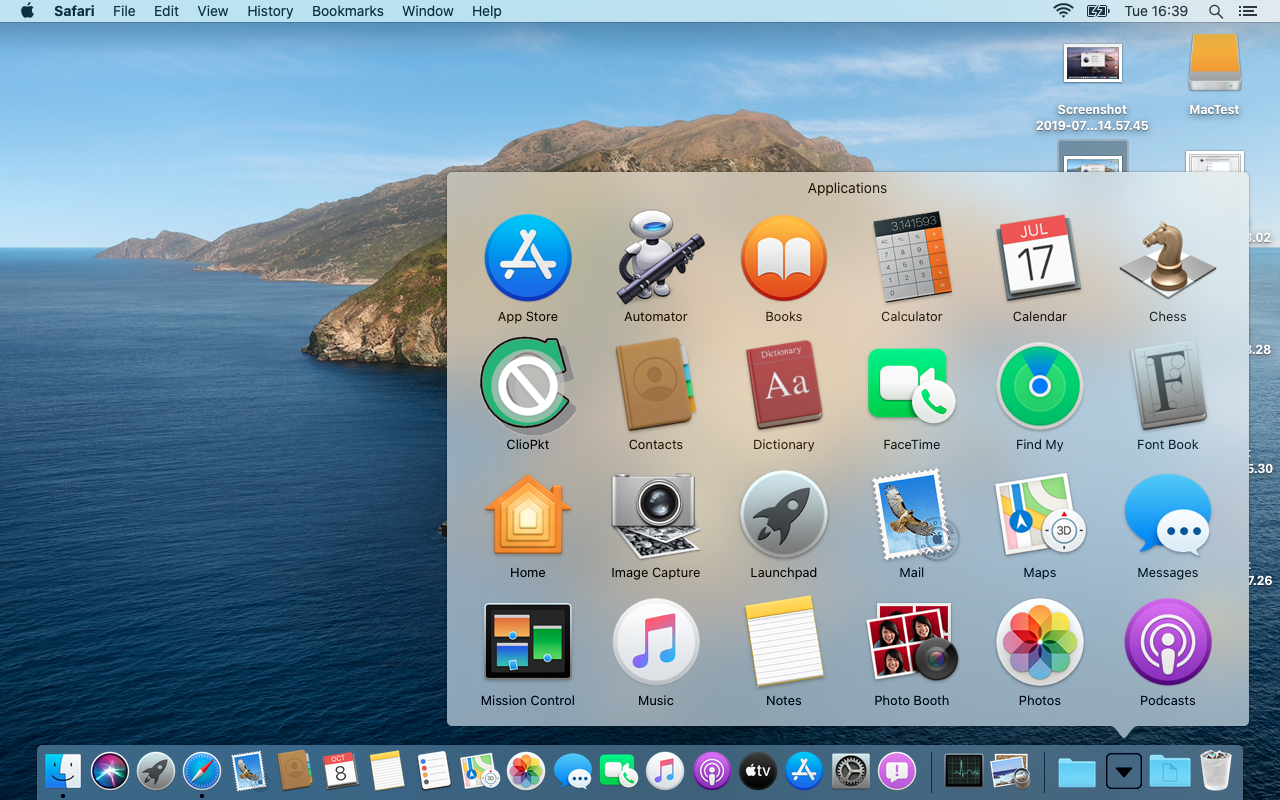Image resolution: width=1280 pixels, height=800 pixels.
Task: Open Launchpad in the Applications stack
Action: [x=784, y=514]
